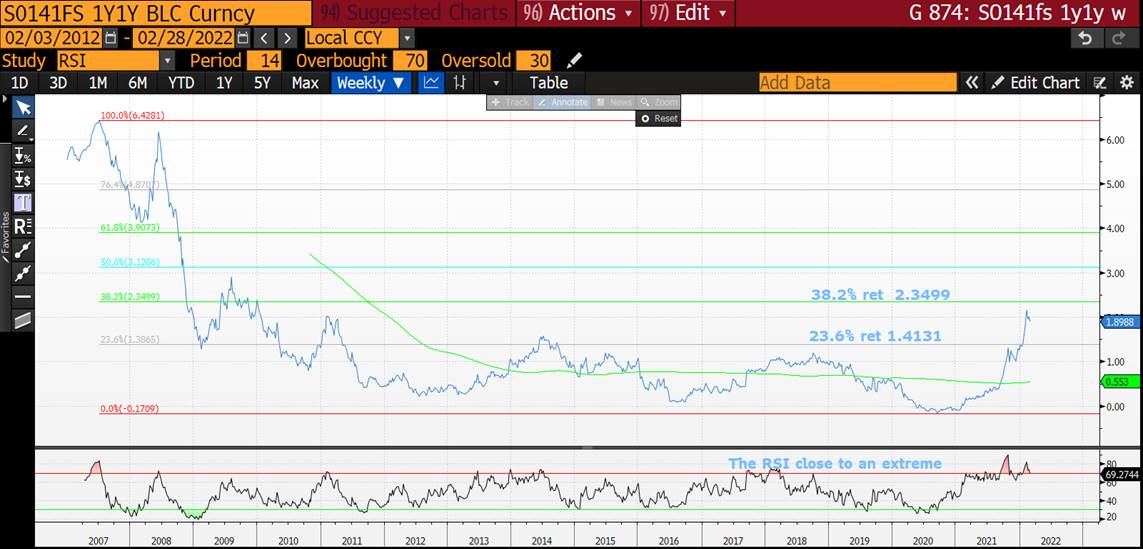Select the 1D time range

20,82
